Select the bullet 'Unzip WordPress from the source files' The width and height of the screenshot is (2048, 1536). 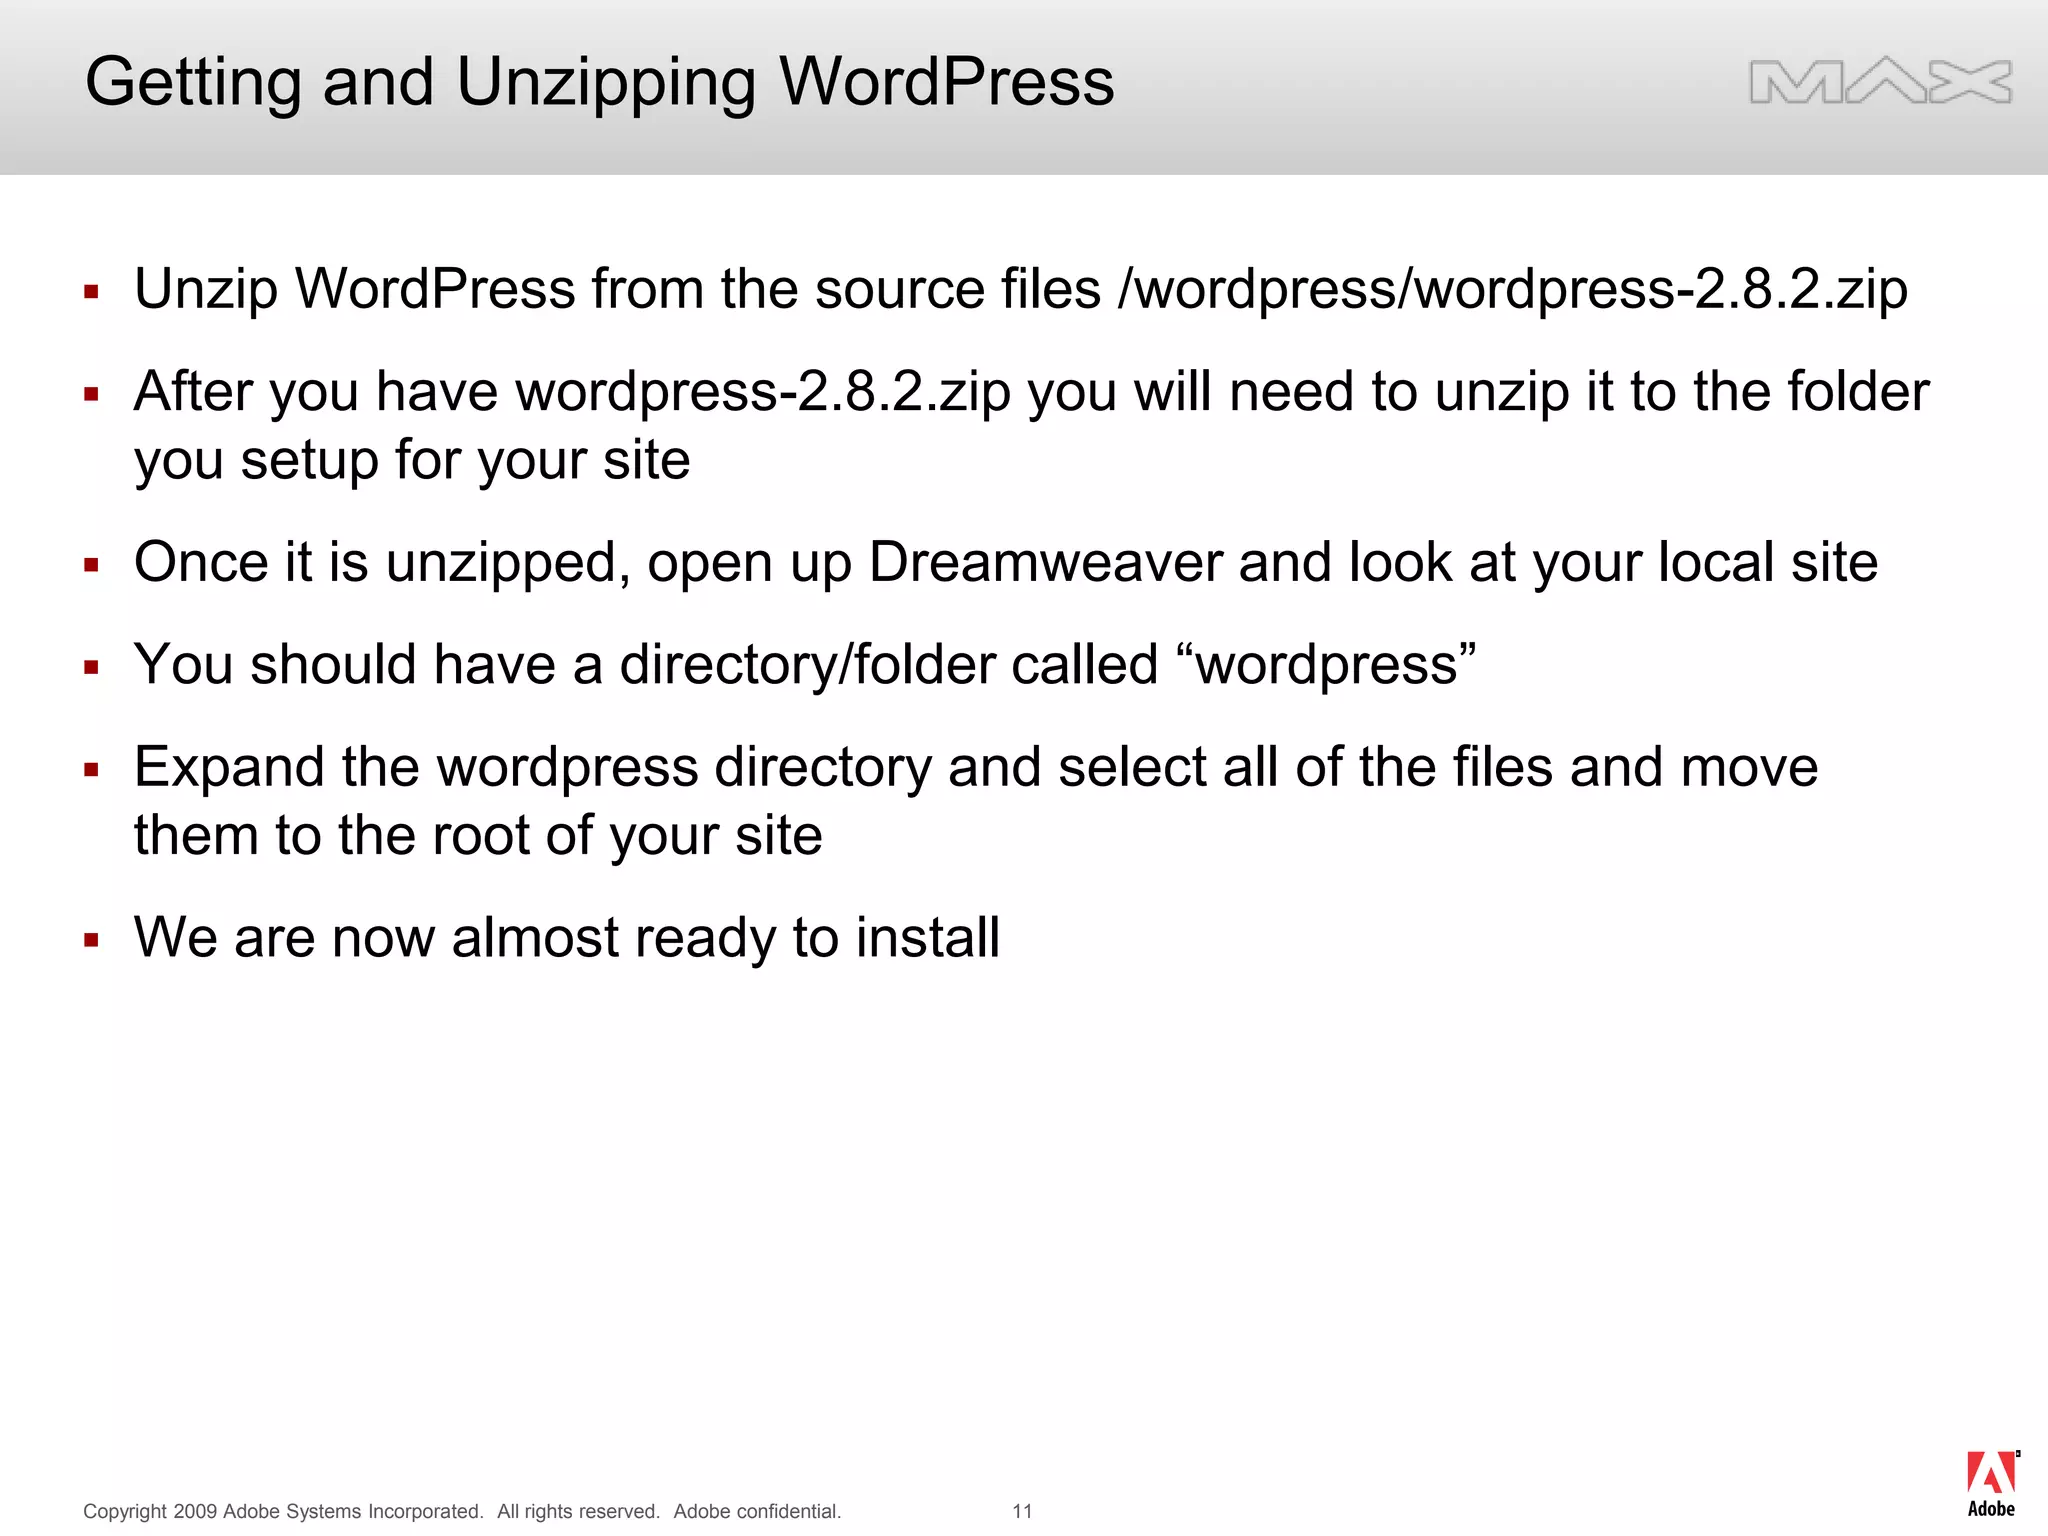(x=1021, y=290)
